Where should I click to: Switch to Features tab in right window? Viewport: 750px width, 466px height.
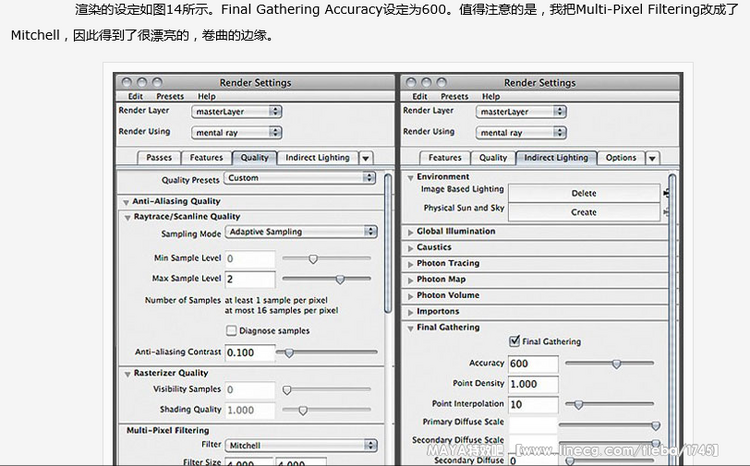[x=445, y=157]
